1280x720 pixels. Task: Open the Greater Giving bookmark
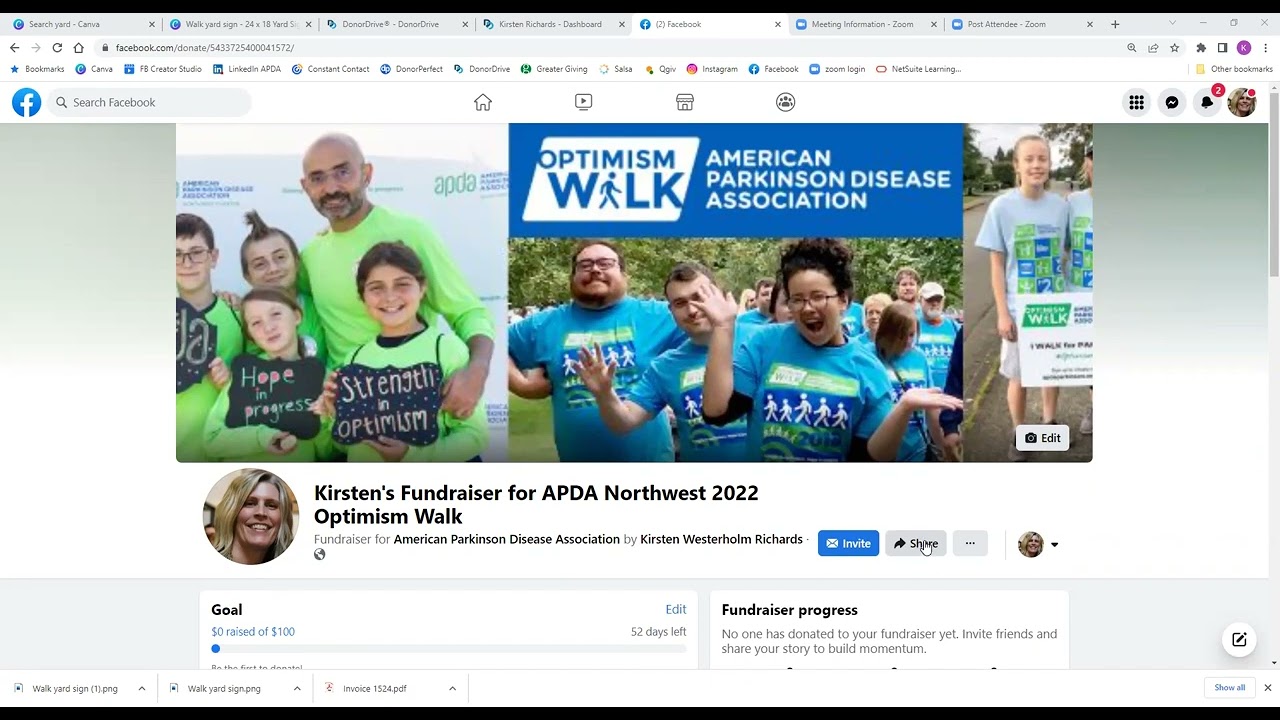tap(554, 69)
